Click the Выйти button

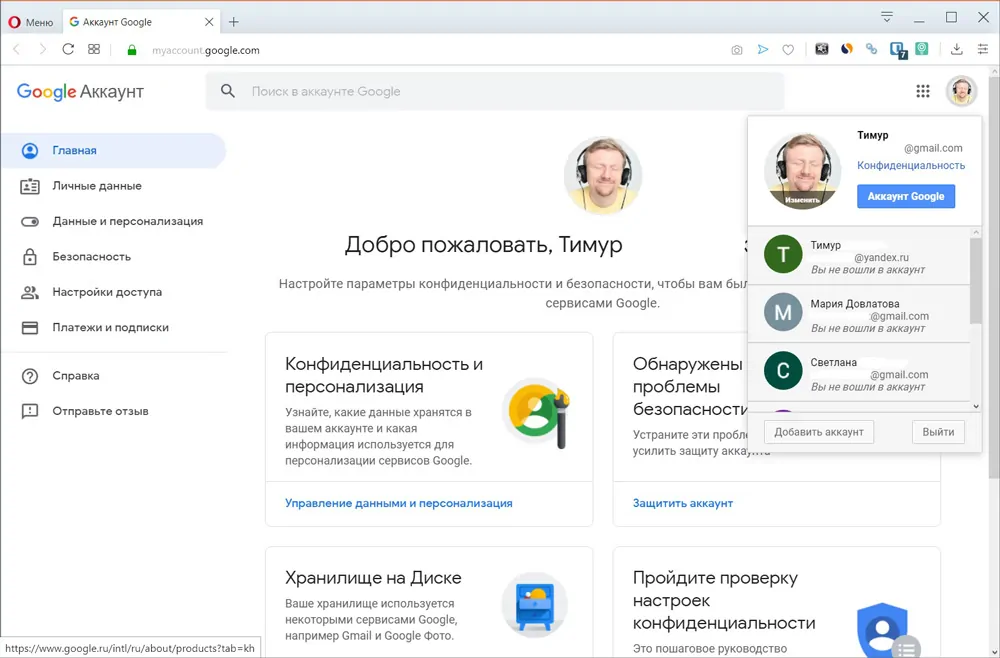point(938,432)
